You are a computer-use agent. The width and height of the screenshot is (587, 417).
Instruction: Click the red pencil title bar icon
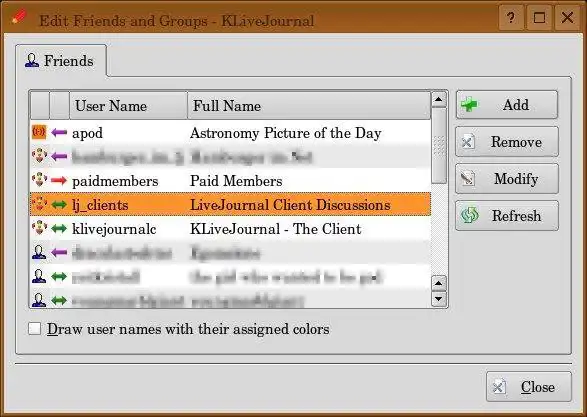(19, 17)
